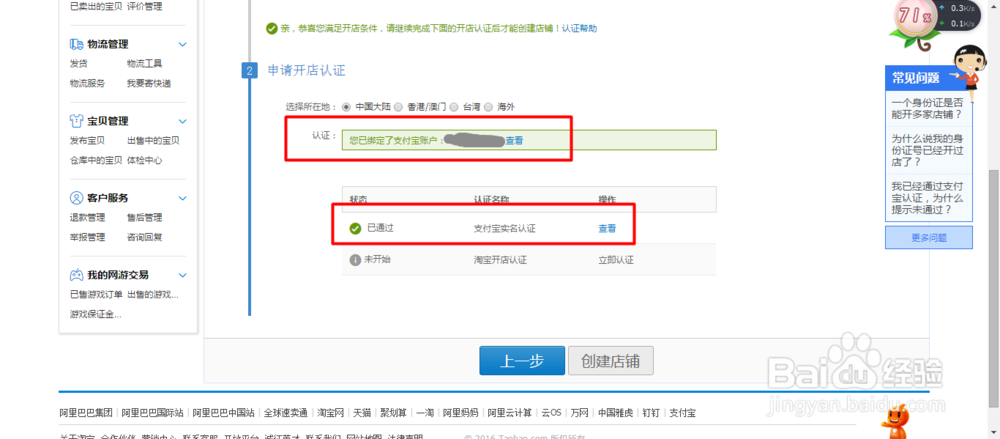Viewport: 1000px width, 439px height.
Task: Select 台湾 location radio
Action: point(452,107)
